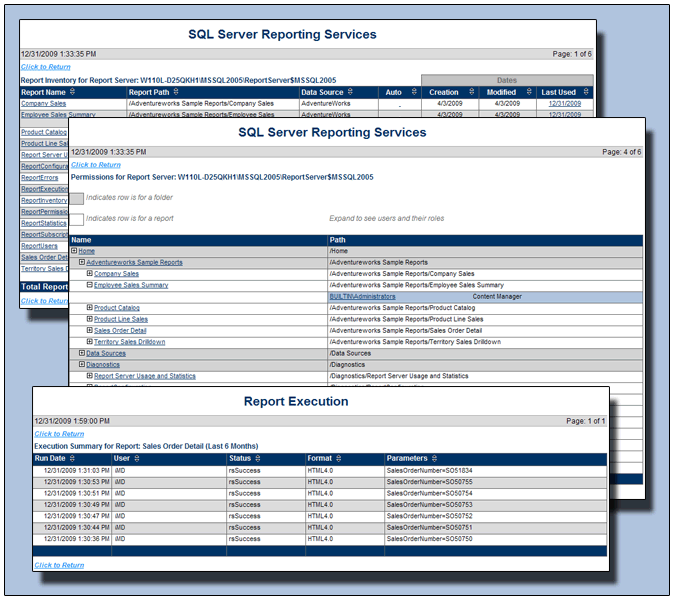This screenshot has width=675, height=601.
Task: Expand the Data Sources folder row
Action: coord(82,353)
